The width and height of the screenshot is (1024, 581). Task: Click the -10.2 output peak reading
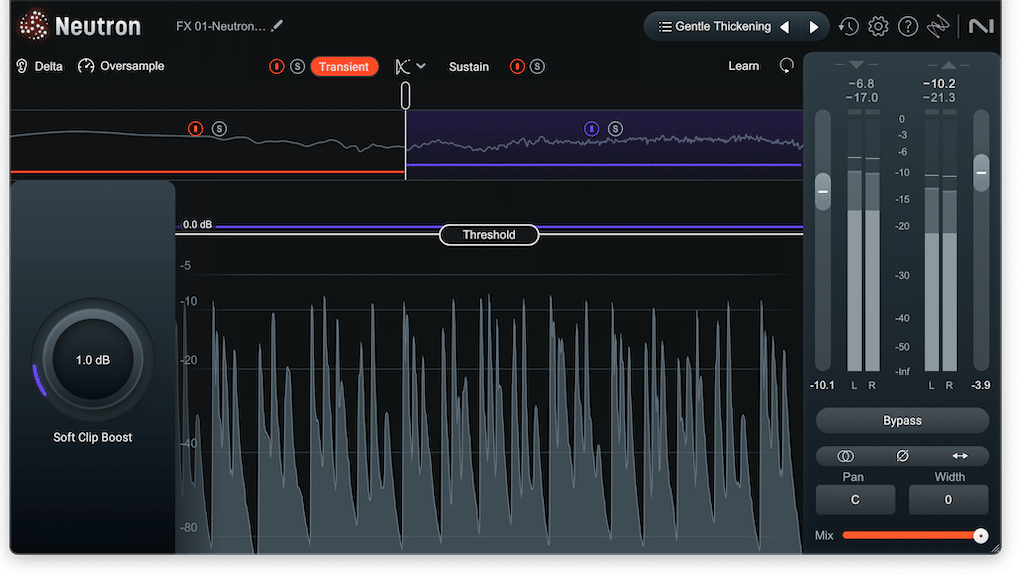click(x=939, y=84)
